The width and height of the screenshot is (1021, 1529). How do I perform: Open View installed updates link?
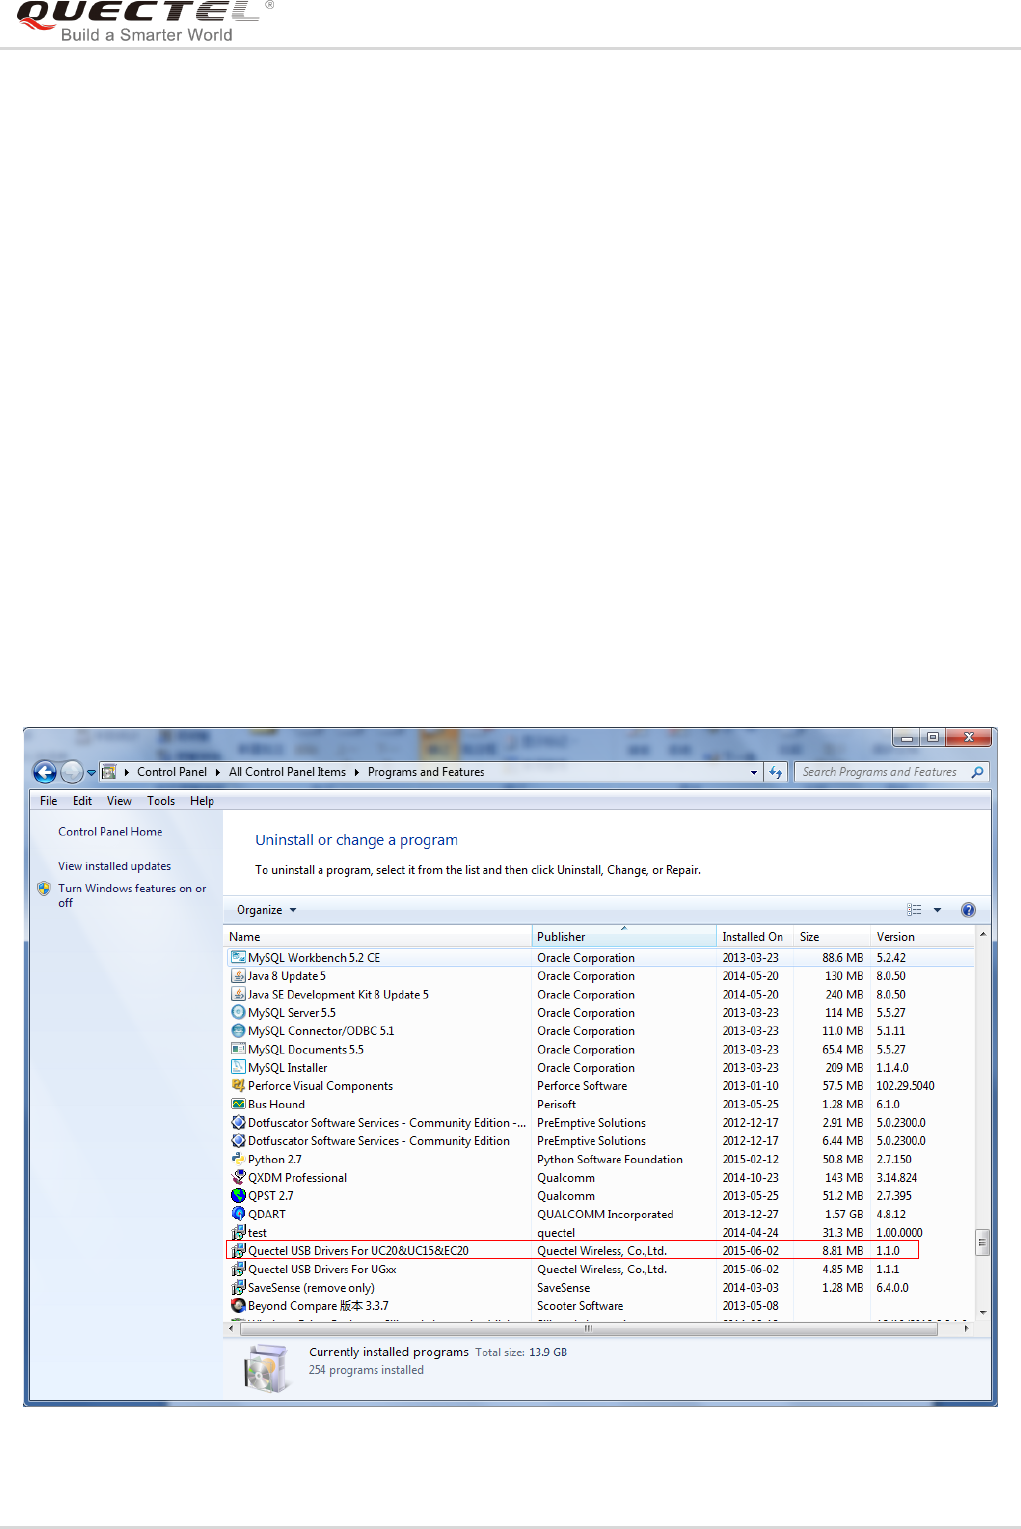114,866
